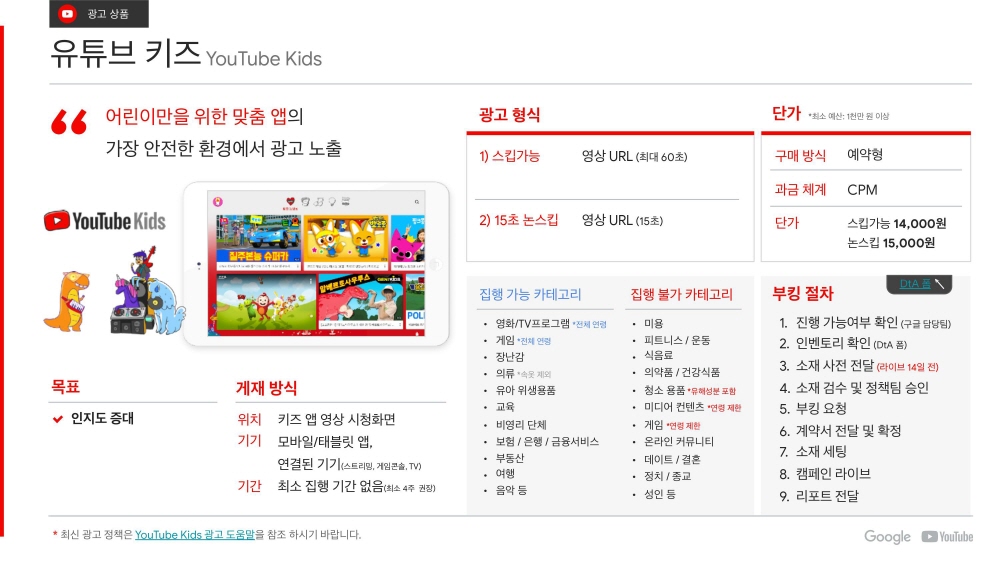Click the 집행 가능 카테고리 heading

click(530, 295)
